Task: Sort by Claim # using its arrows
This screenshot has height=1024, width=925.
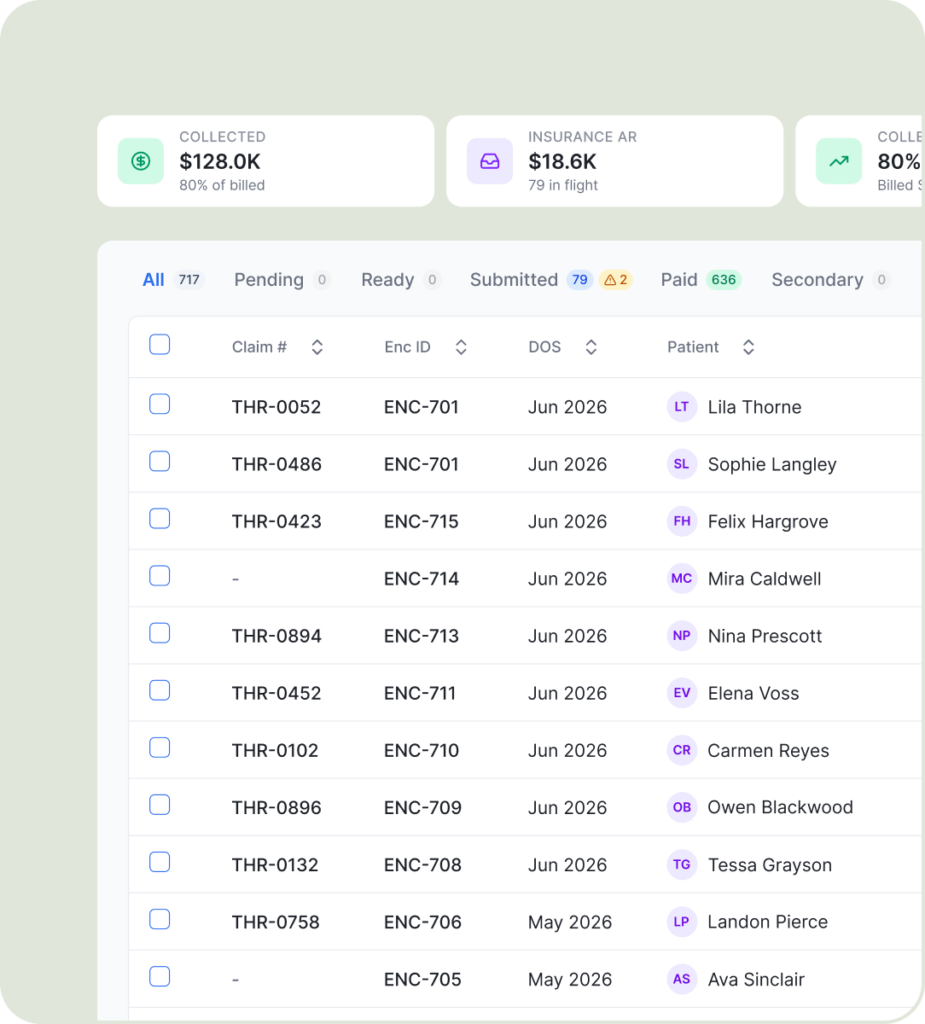Action: 317,347
